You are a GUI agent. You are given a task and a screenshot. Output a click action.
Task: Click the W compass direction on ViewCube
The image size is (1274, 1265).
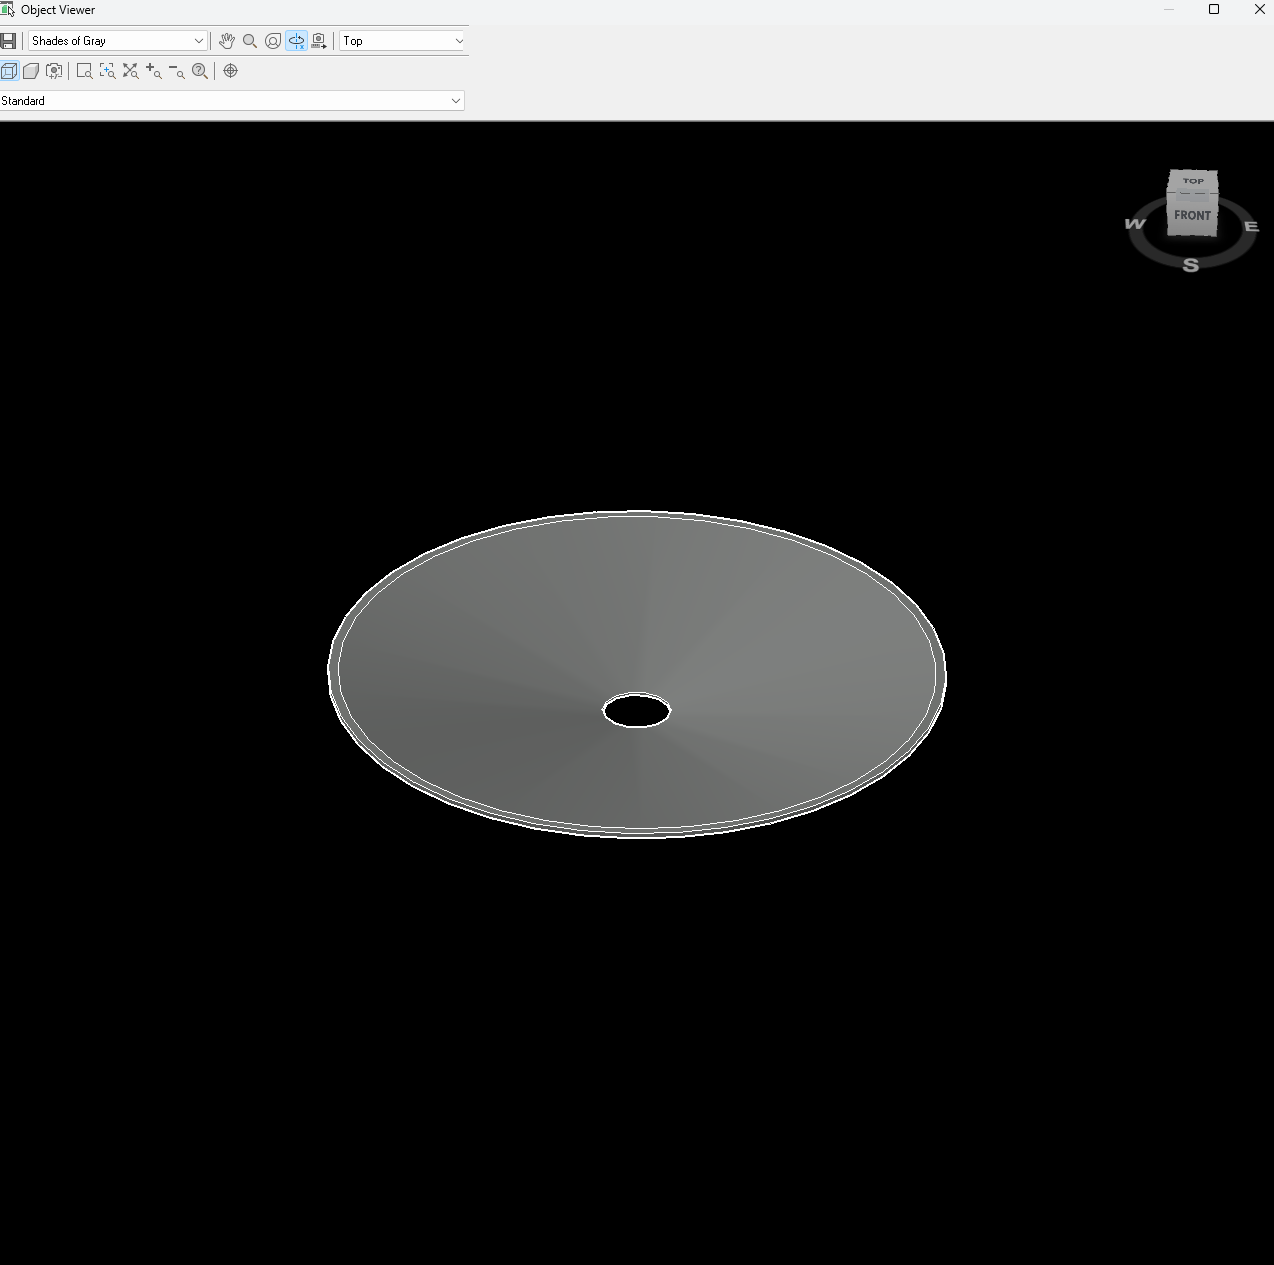point(1135,224)
